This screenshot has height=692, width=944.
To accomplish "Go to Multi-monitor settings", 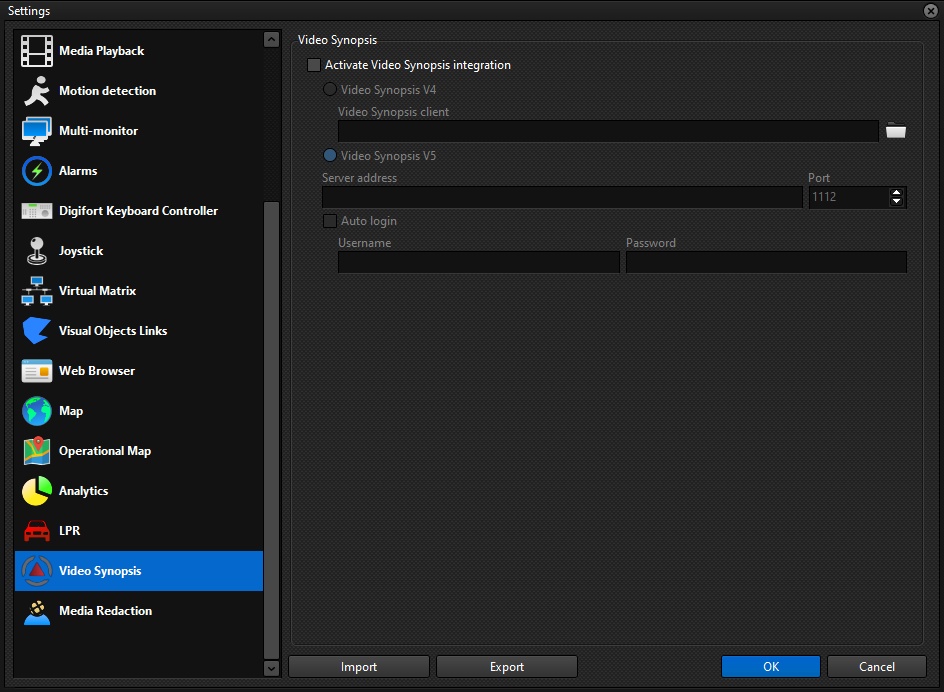I will pos(138,131).
